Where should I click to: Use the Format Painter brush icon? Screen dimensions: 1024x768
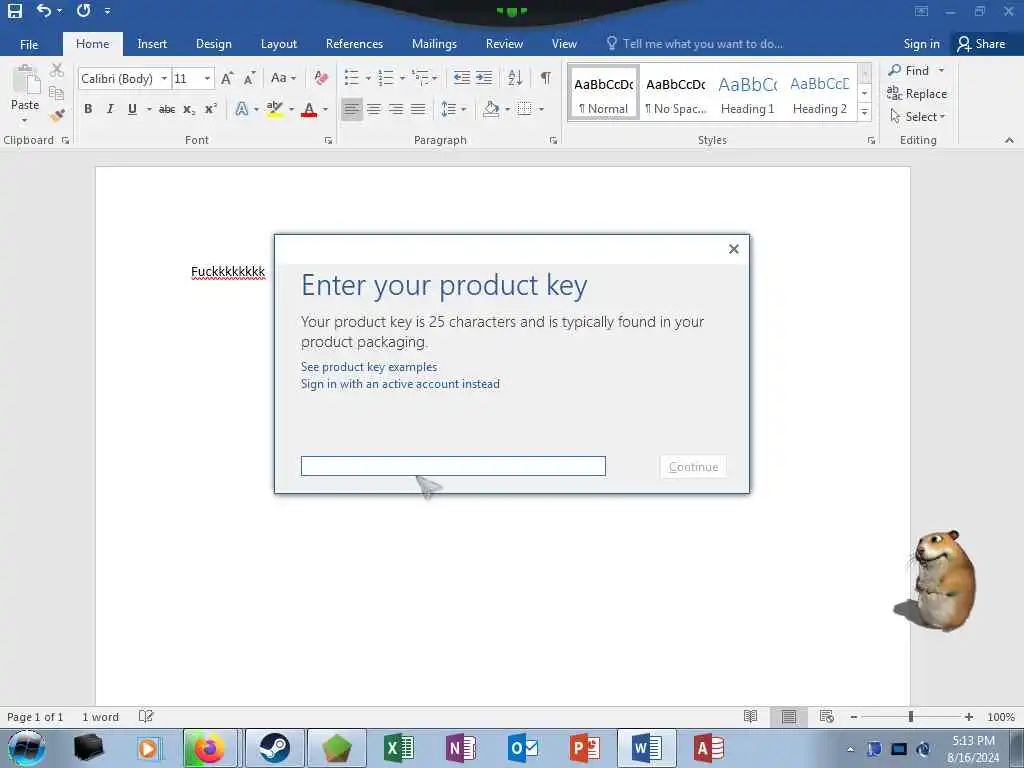(57, 116)
